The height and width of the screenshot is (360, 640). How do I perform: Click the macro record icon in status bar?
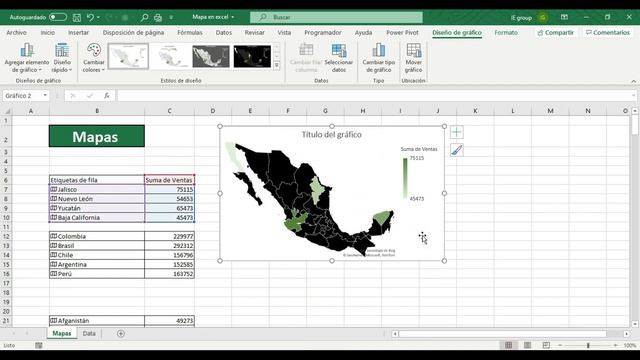point(39,345)
